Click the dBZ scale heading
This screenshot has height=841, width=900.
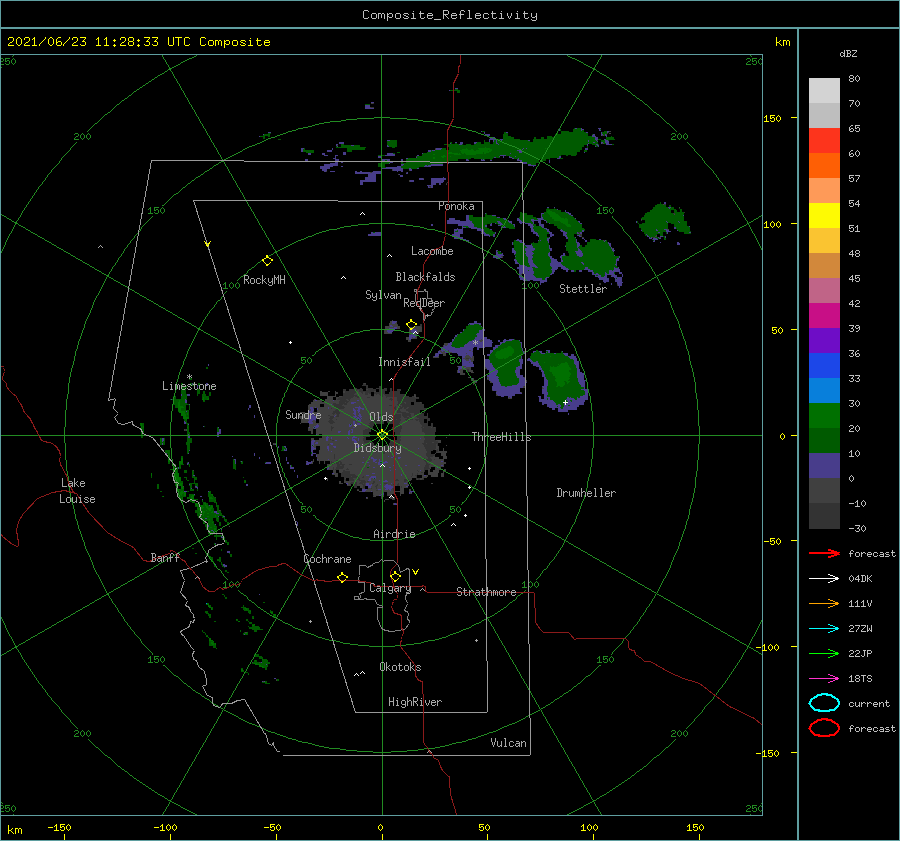click(848, 53)
